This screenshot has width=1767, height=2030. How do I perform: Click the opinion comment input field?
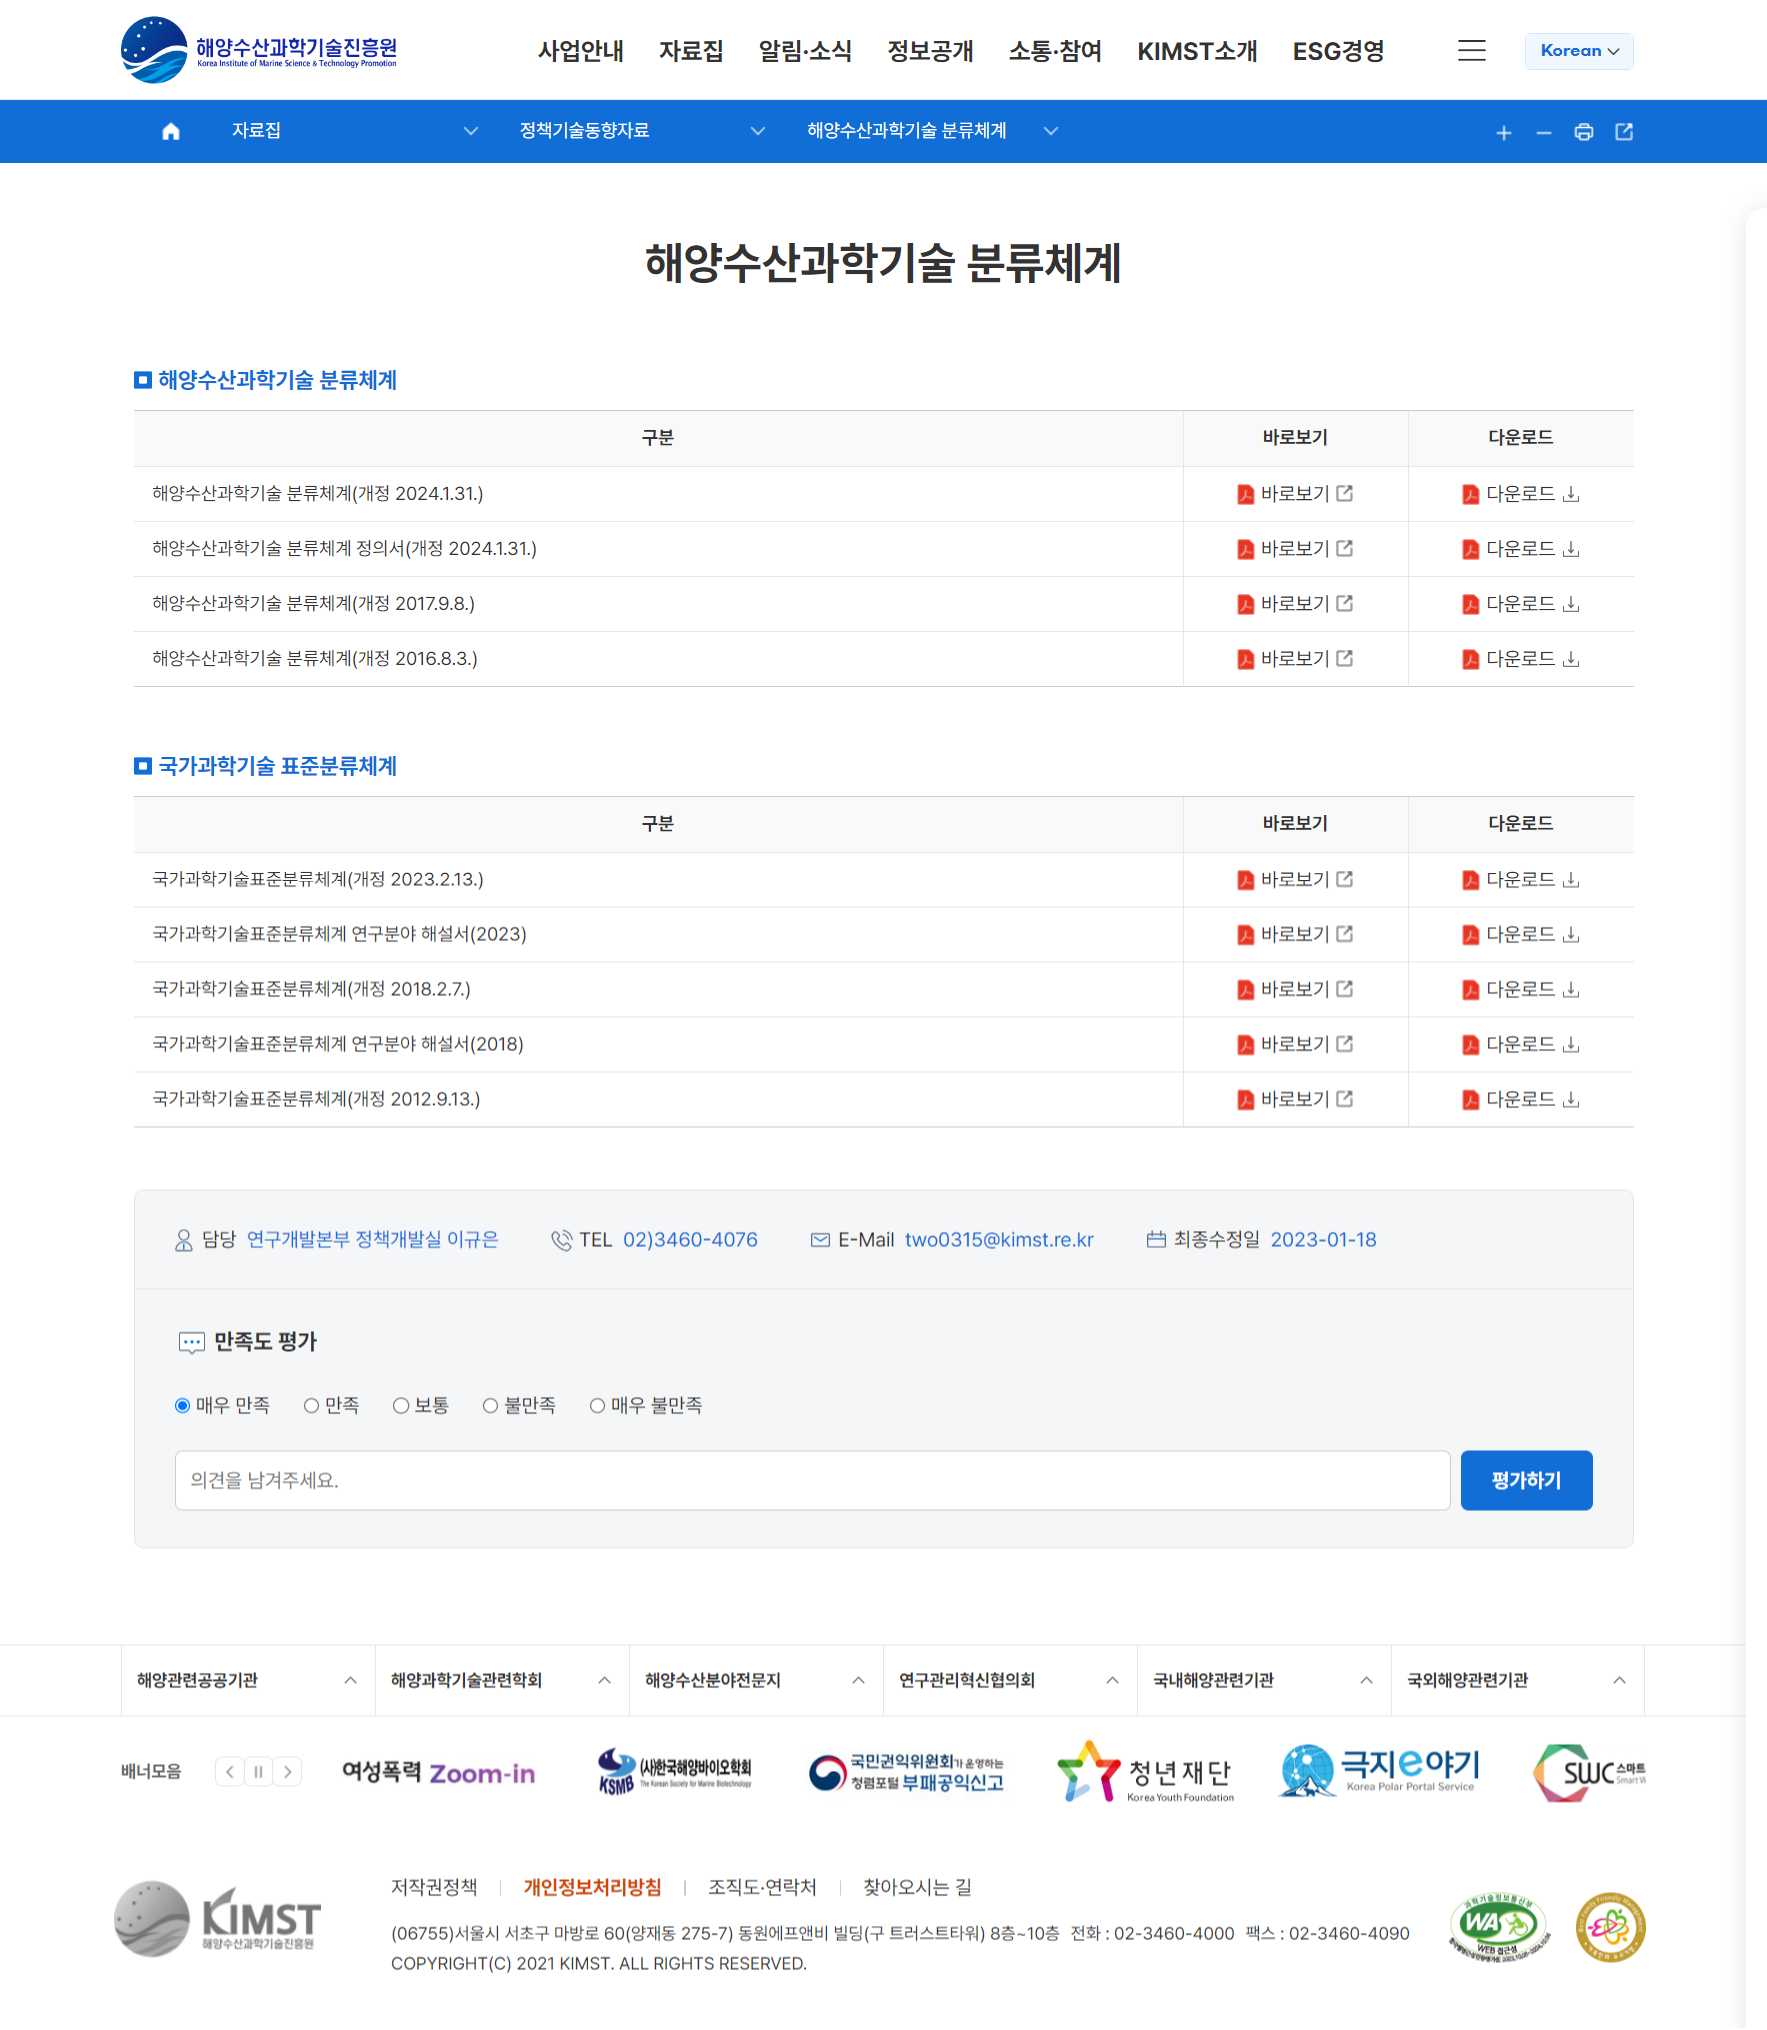pyautogui.click(x=811, y=1480)
